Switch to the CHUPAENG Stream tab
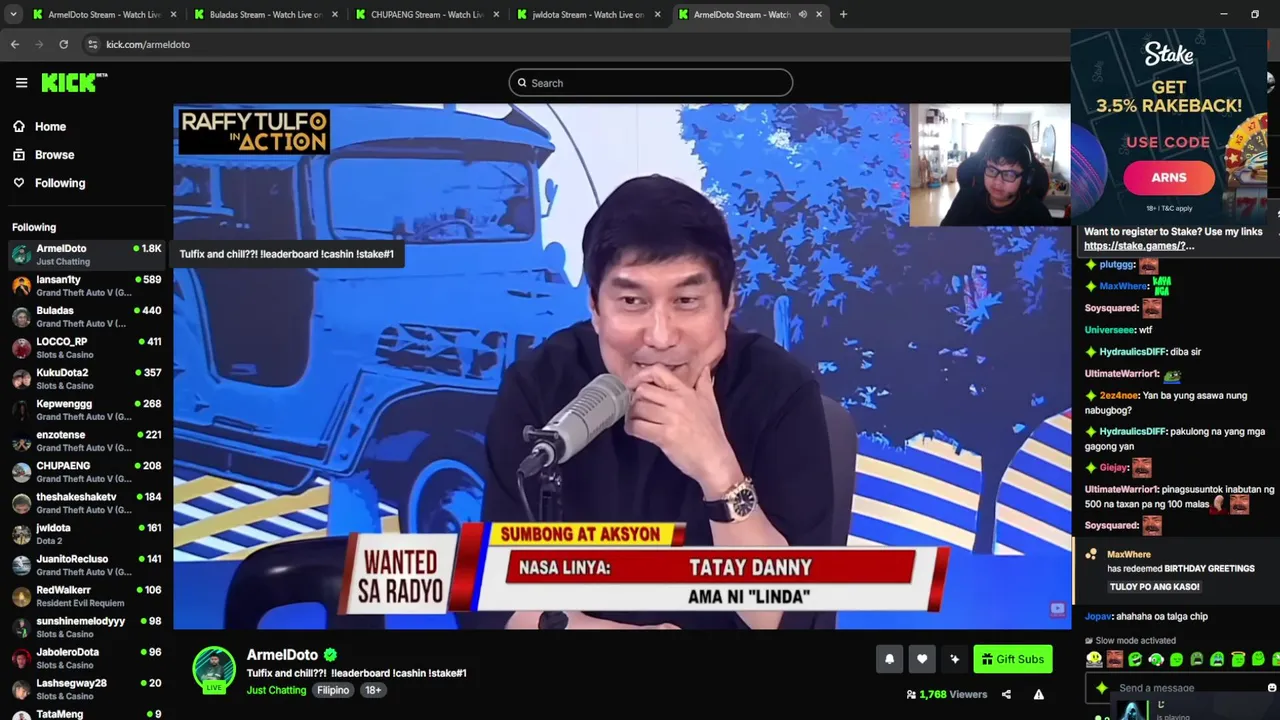The width and height of the screenshot is (1280, 720). (x=427, y=14)
